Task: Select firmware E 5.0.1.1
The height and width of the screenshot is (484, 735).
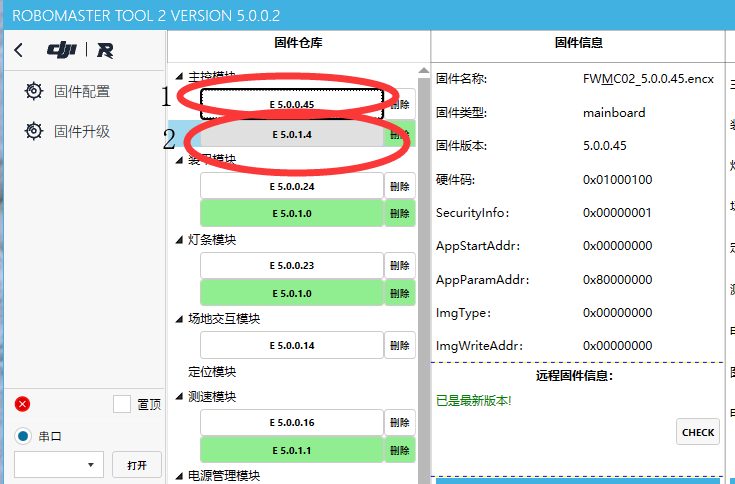Action: click(292, 450)
